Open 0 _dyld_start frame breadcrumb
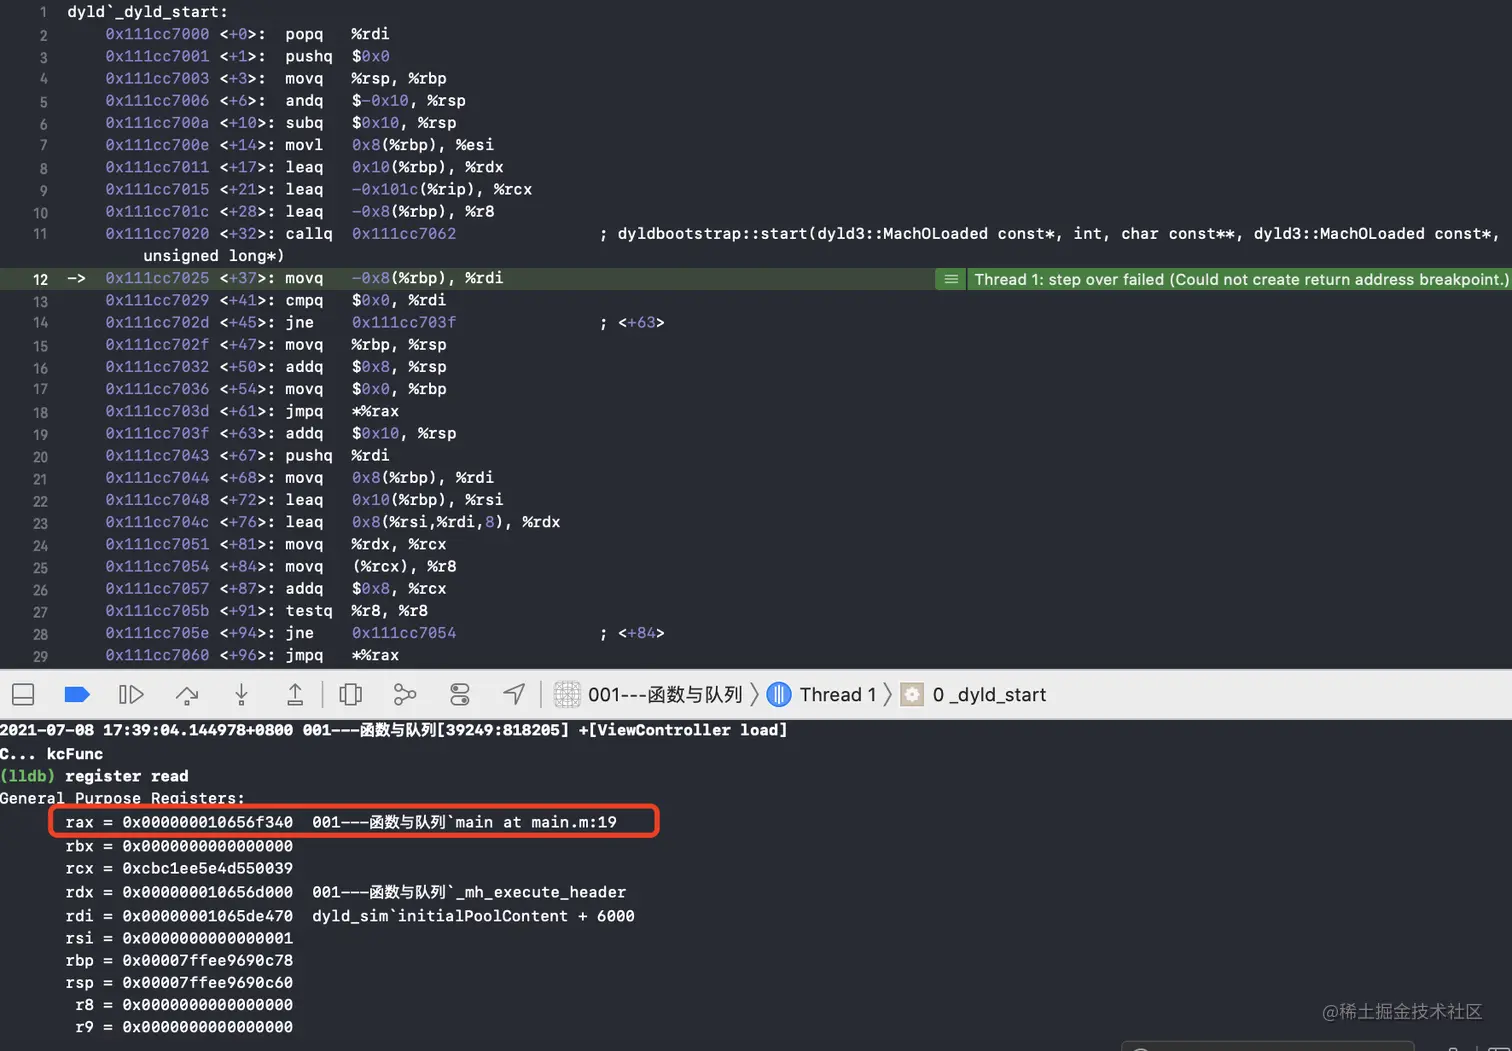This screenshot has height=1051, width=1512. [x=973, y=694]
